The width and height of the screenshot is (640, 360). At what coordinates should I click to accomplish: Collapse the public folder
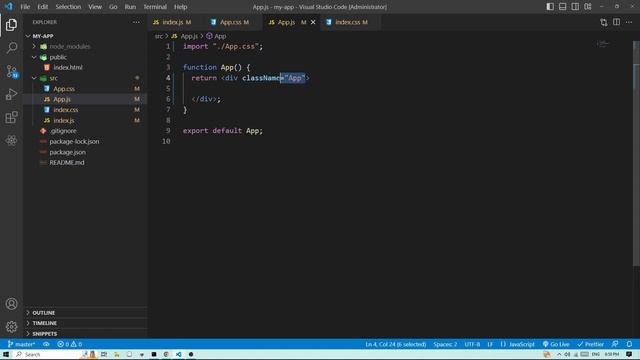tap(34, 57)
